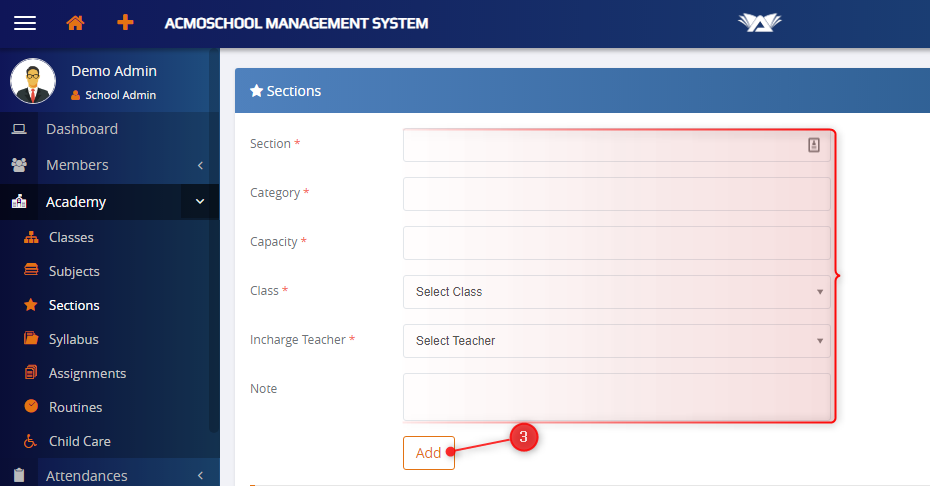
Task: Click the Demo Admin avatar picture
Action: [33, 81]
